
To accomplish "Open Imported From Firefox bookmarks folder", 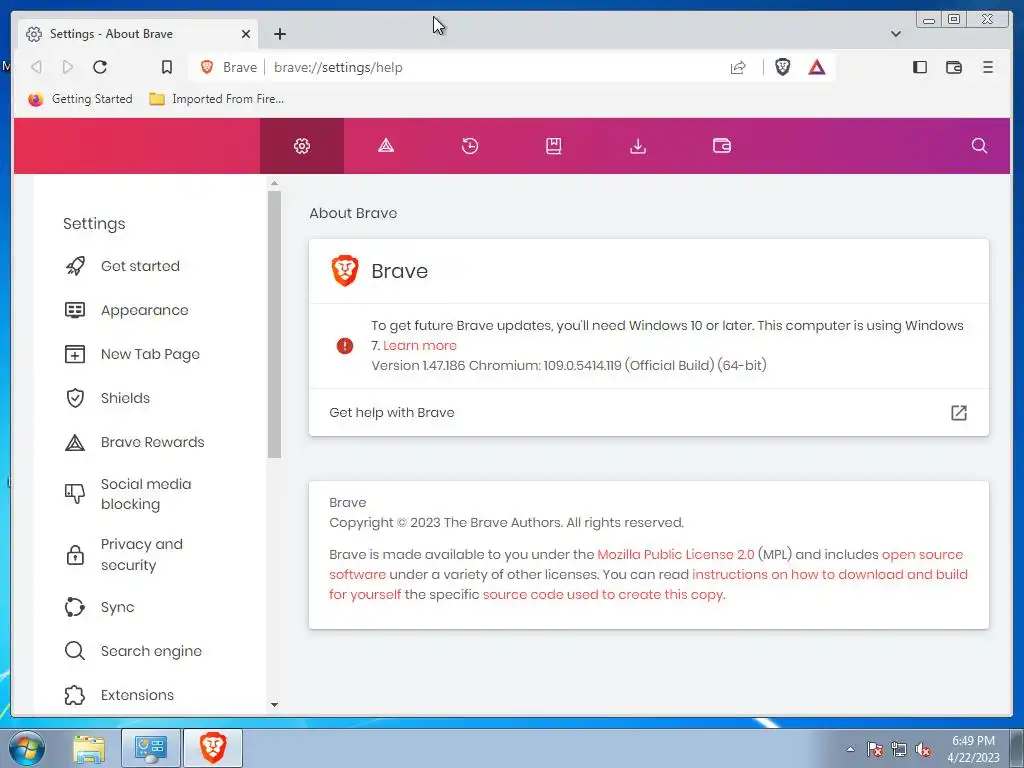I will click(x=217, y=99).
